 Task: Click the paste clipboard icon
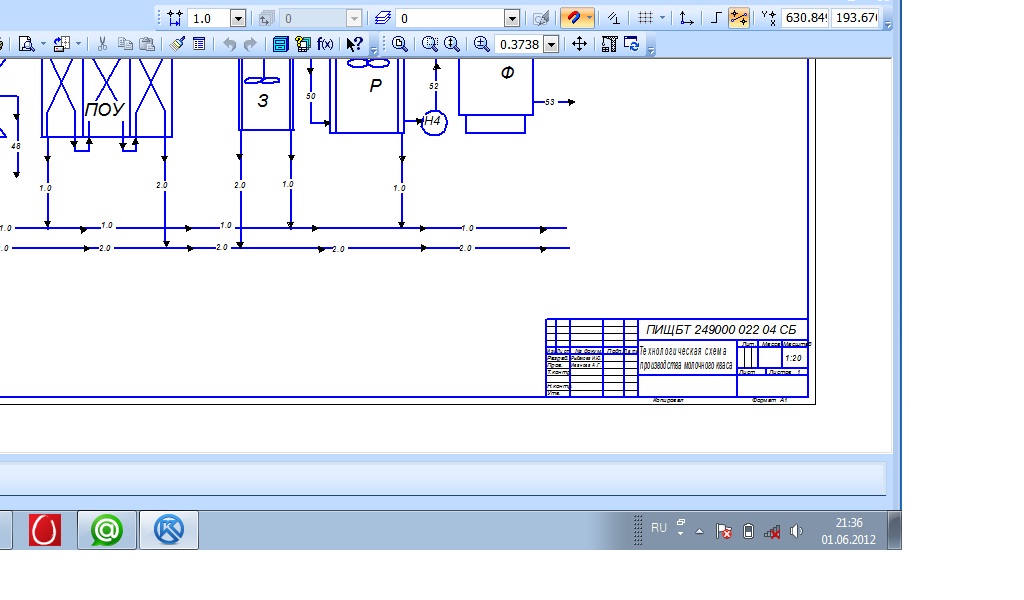pos(148,44)
